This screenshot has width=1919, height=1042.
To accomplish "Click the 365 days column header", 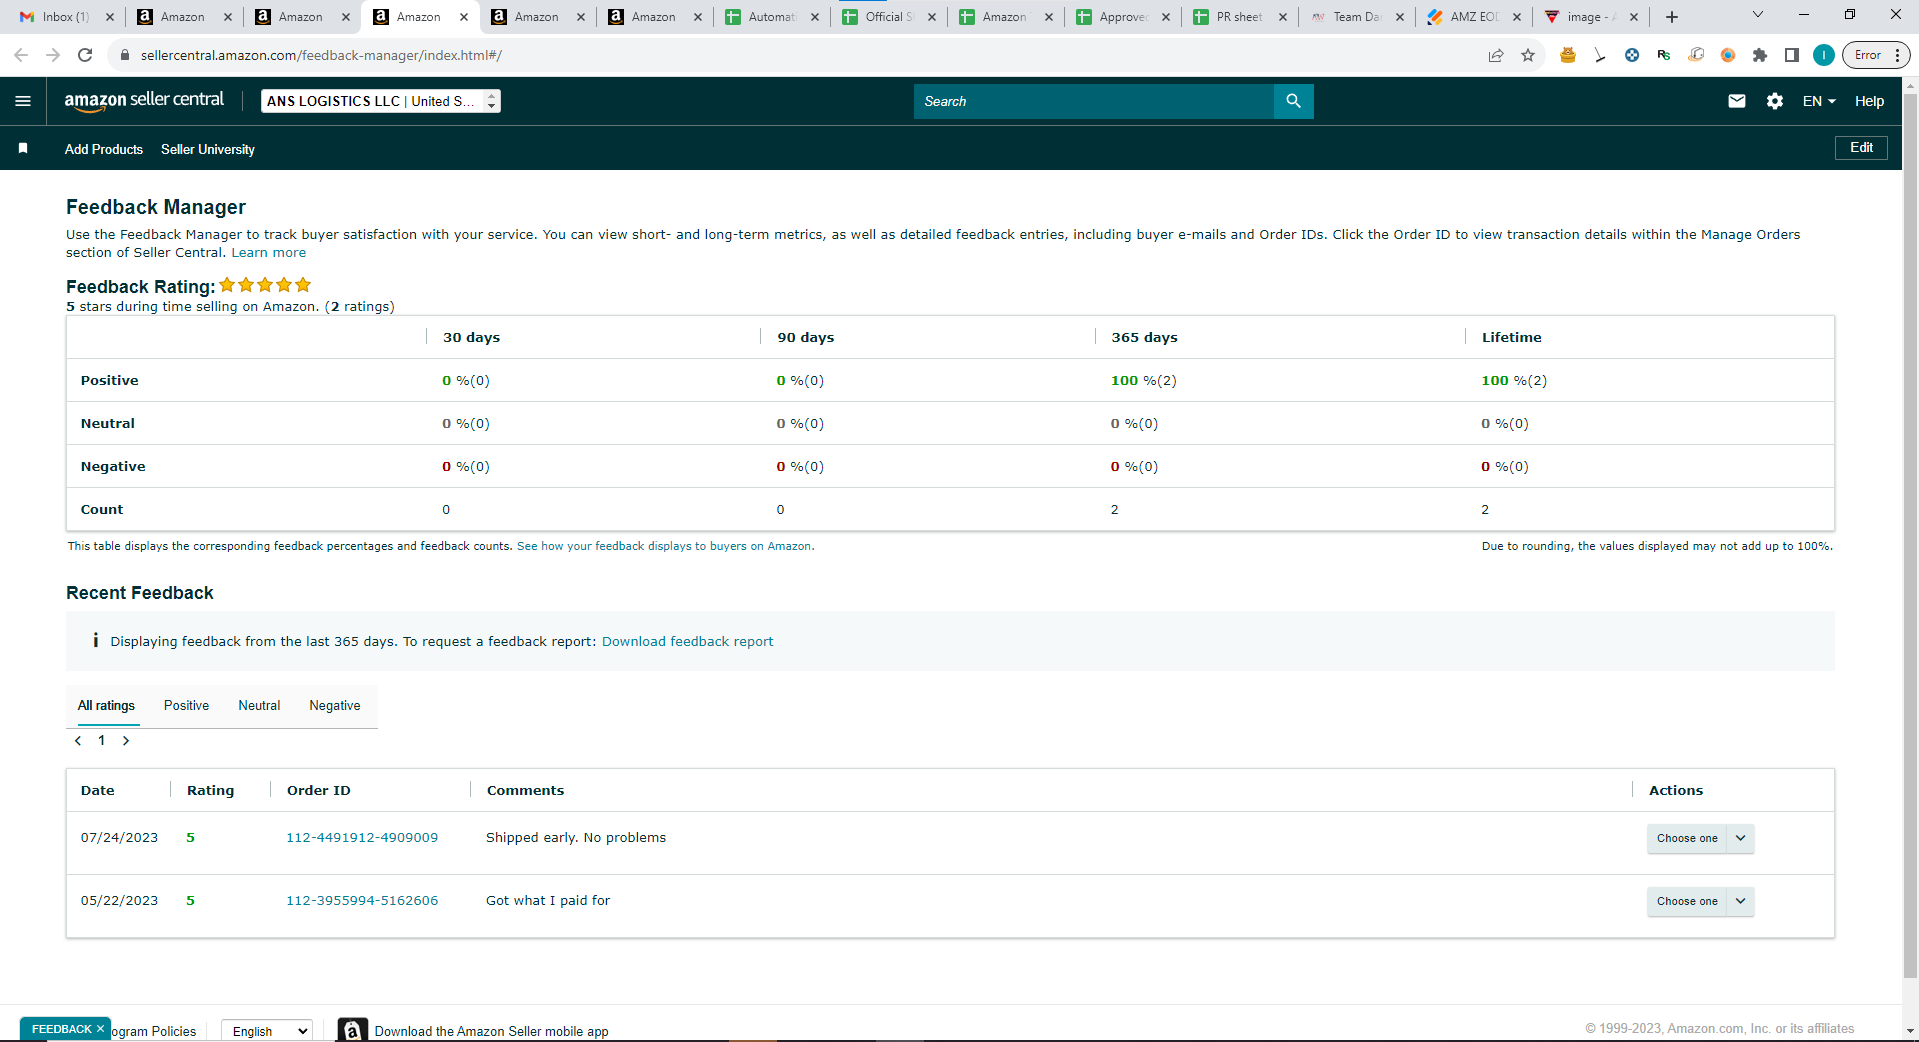I will (1144, 337).
